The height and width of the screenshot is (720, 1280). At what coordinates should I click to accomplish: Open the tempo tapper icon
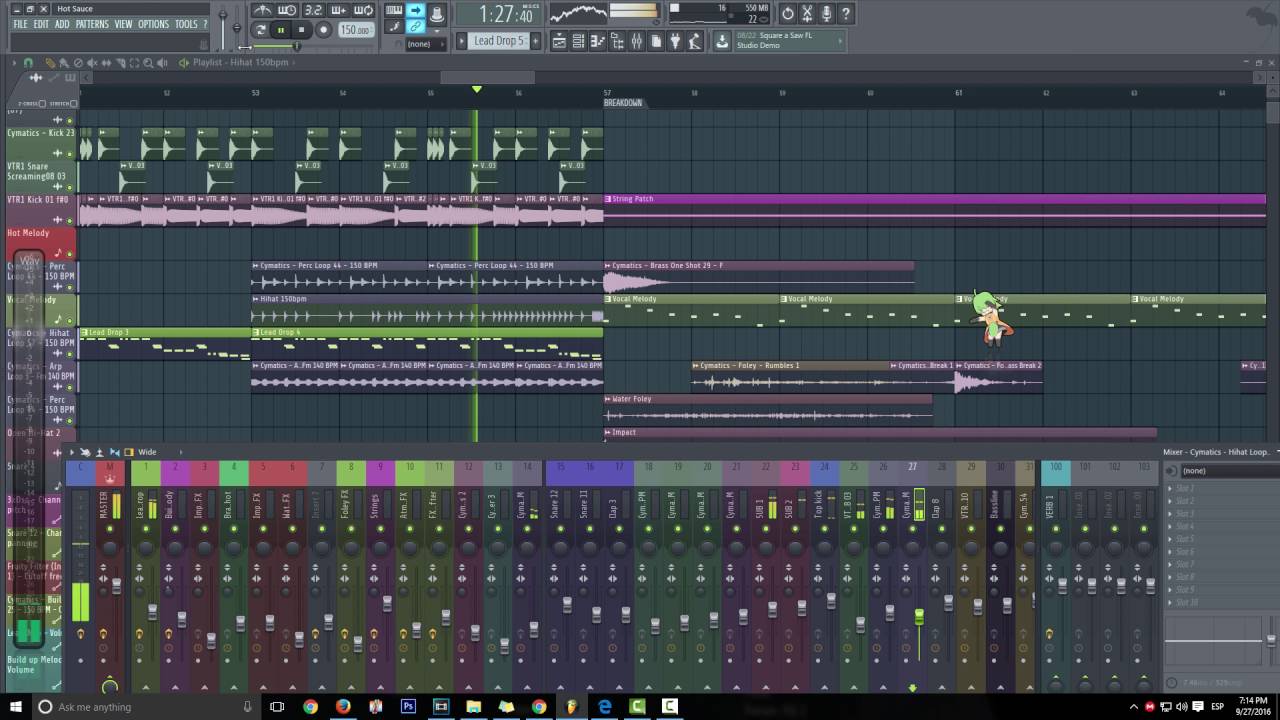pyautogui.click(x=694, y=41)
